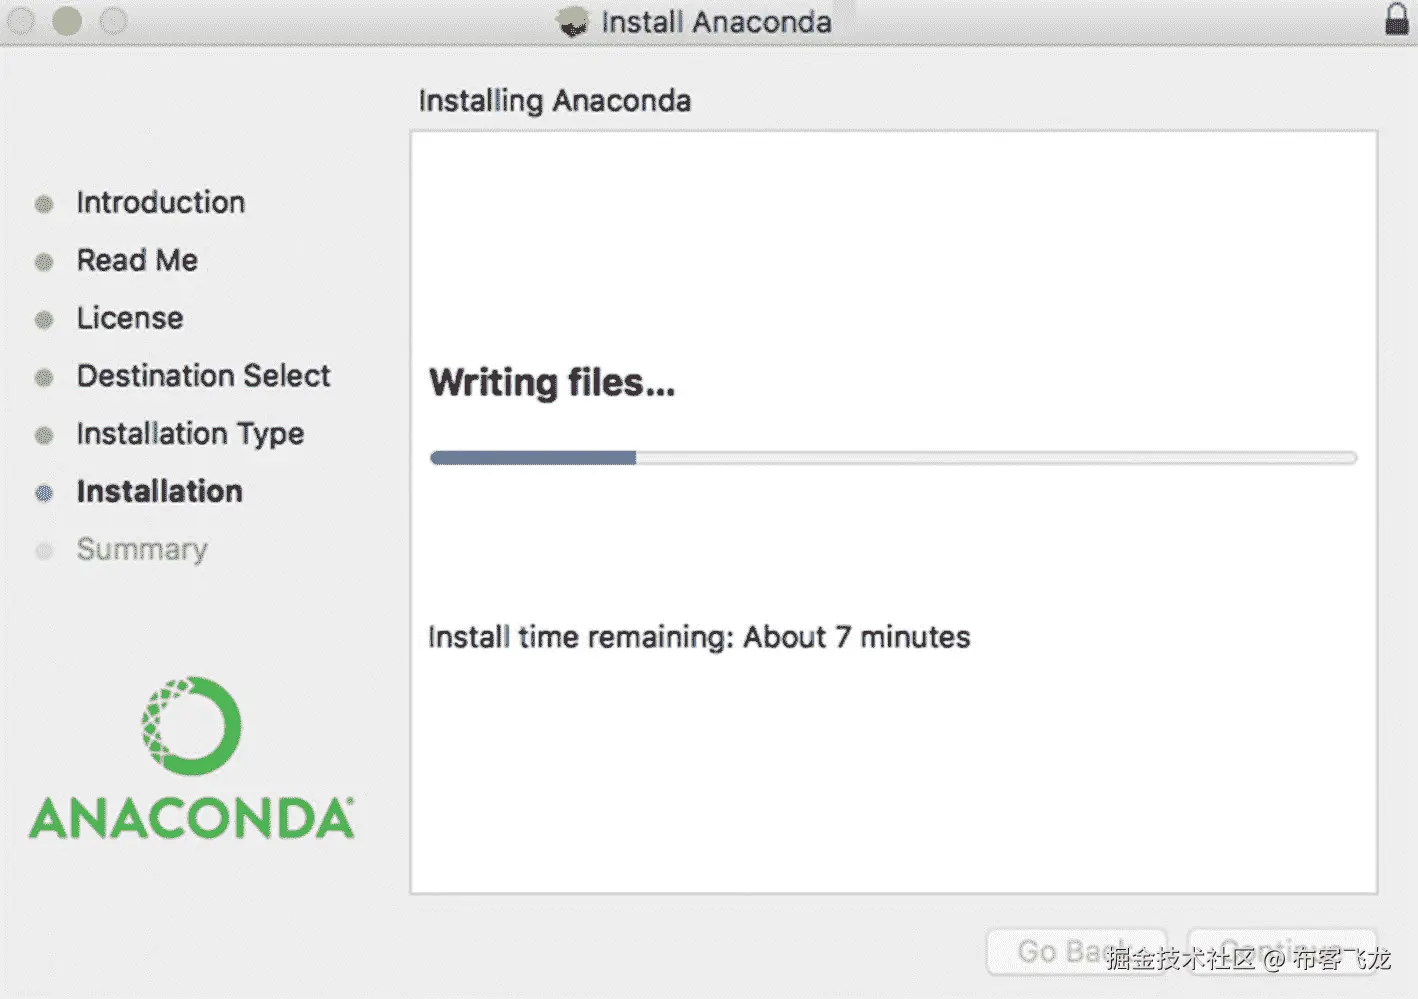1418x999 pixels.
Task: Go to the greyed-out Summary step
Action: click(x=142, y=550)
